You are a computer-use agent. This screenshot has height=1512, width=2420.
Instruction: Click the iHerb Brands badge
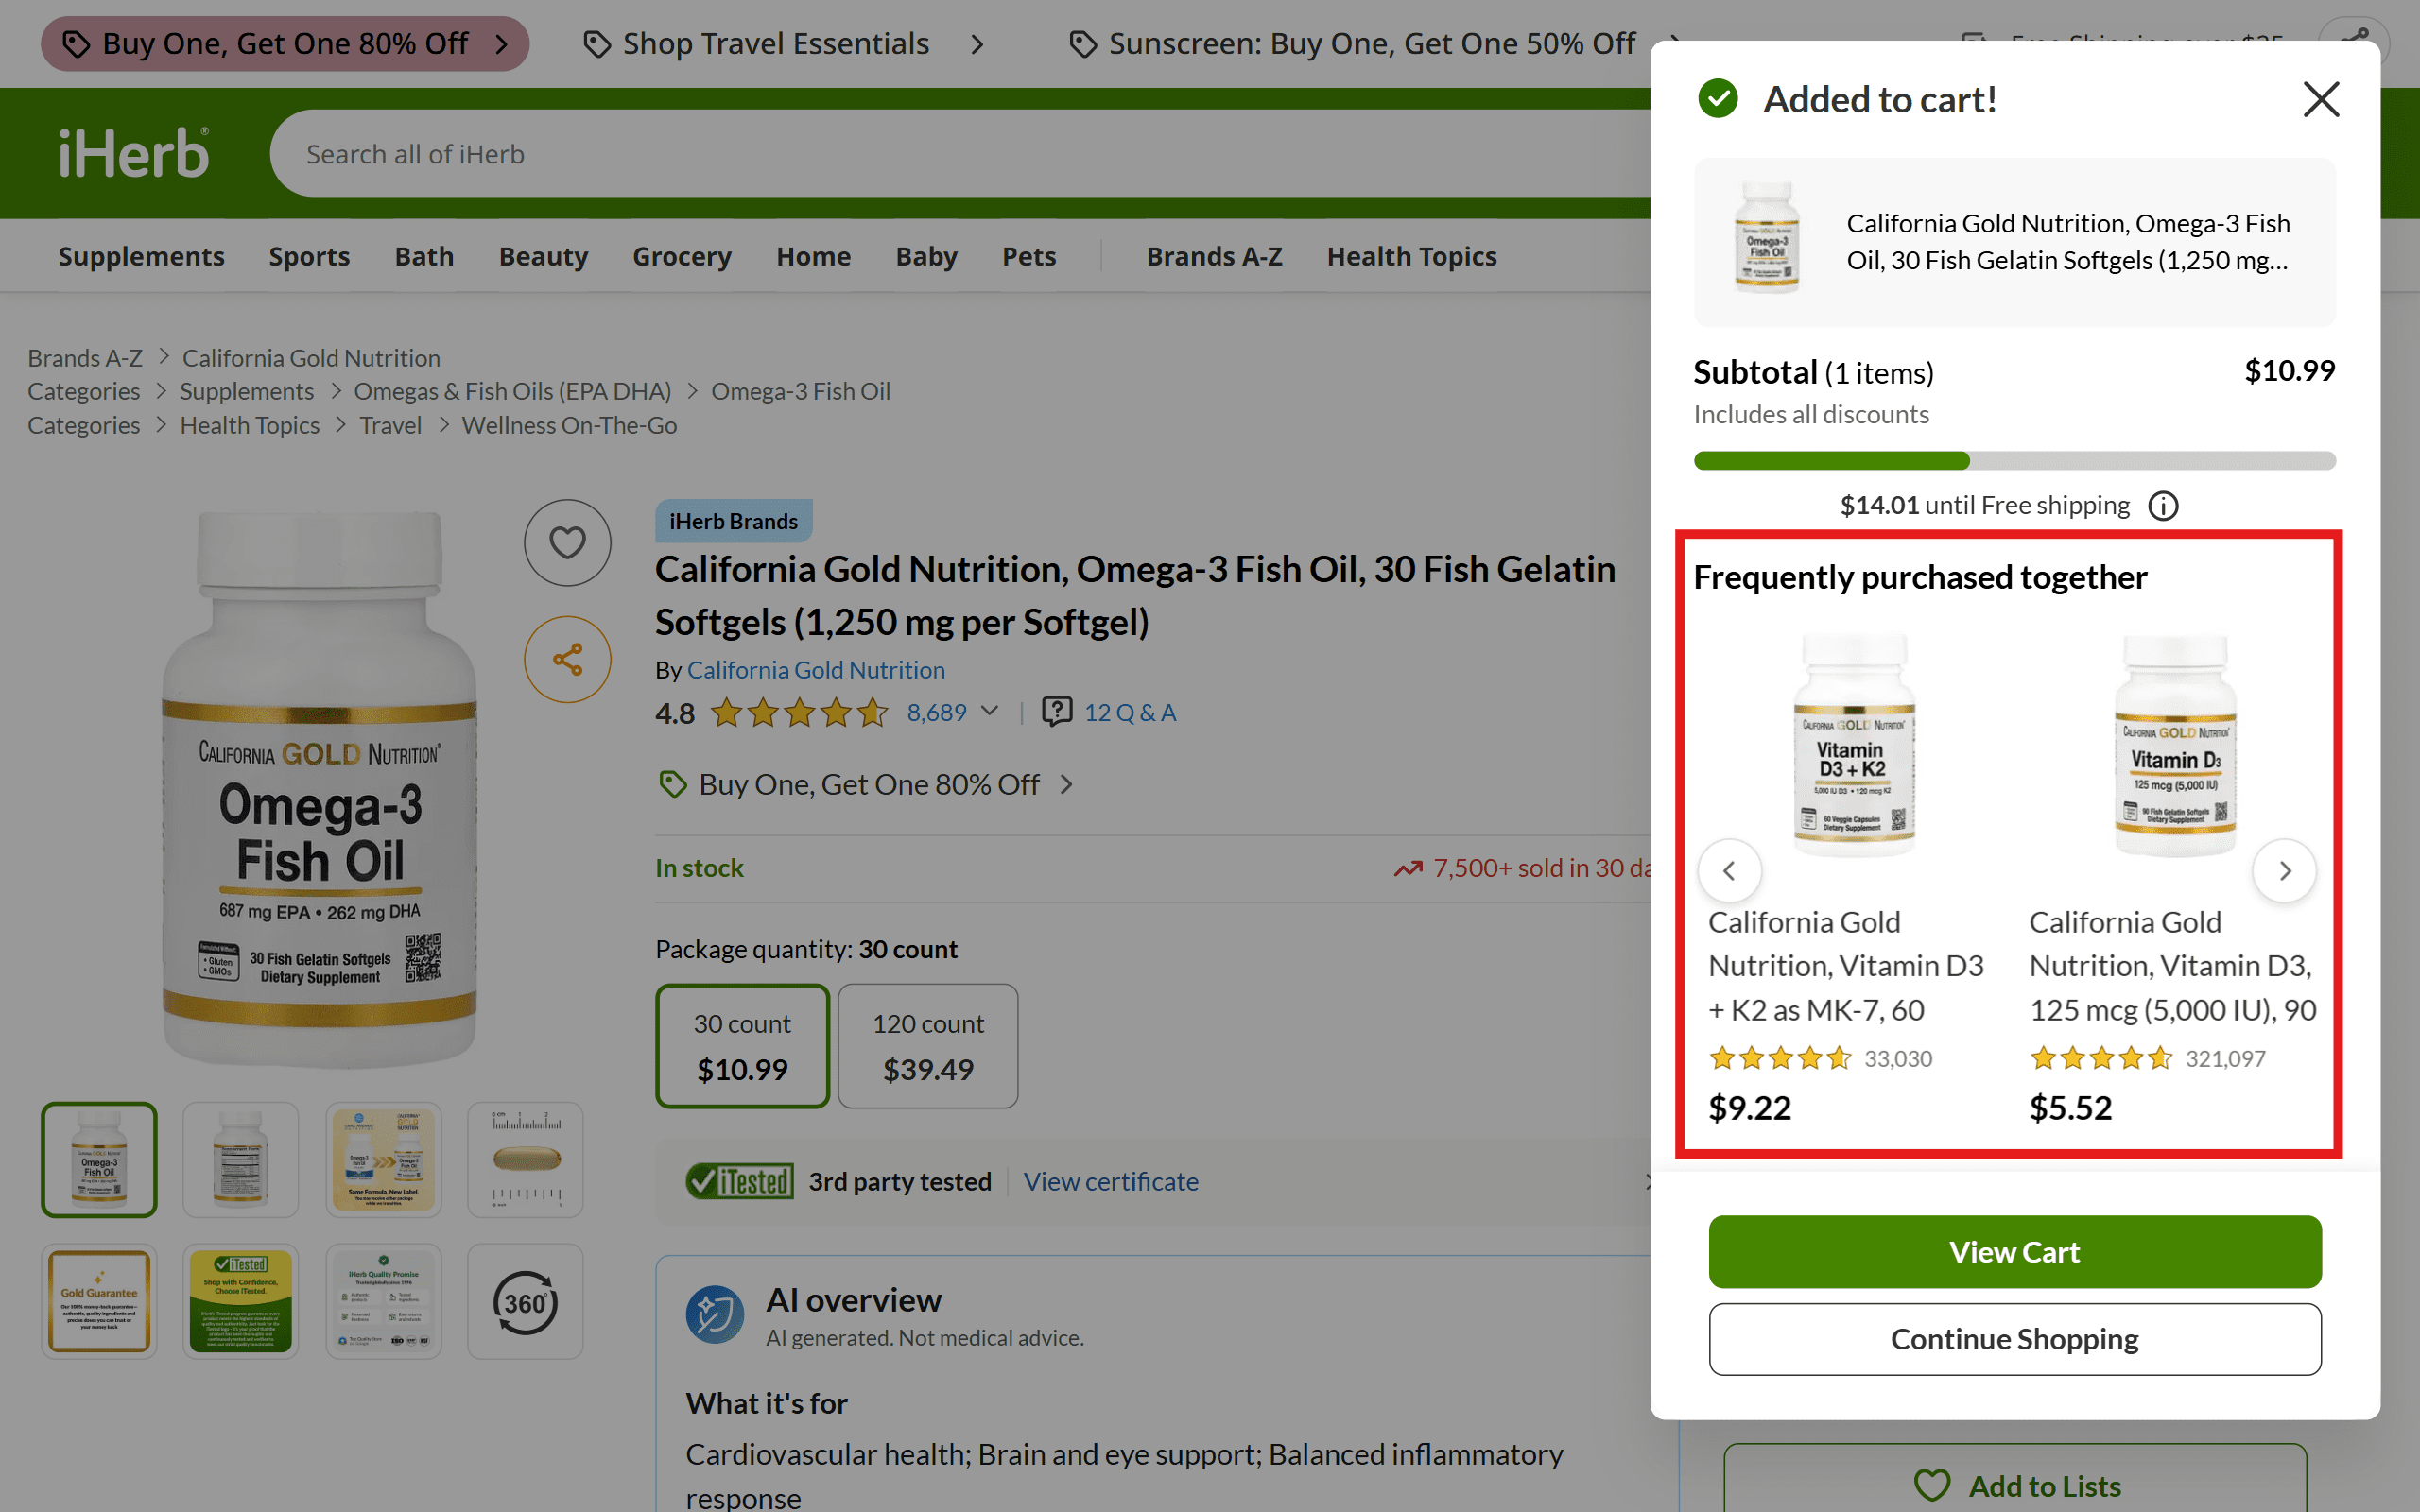pos(733,521)
